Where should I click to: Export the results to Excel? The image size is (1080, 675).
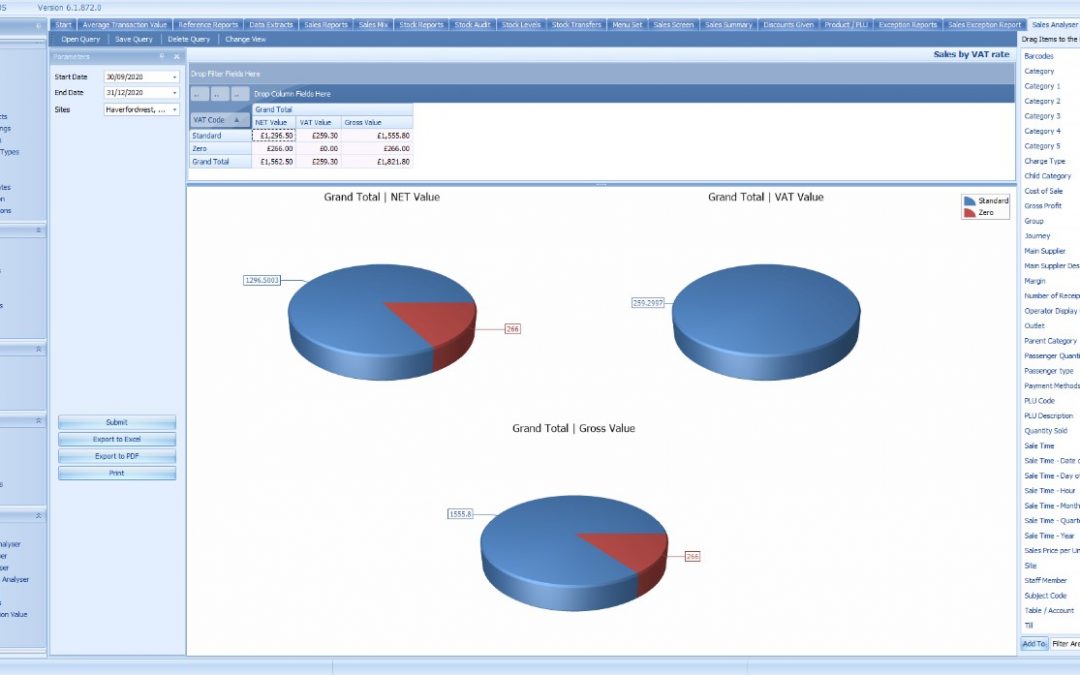tap(116, 439)
